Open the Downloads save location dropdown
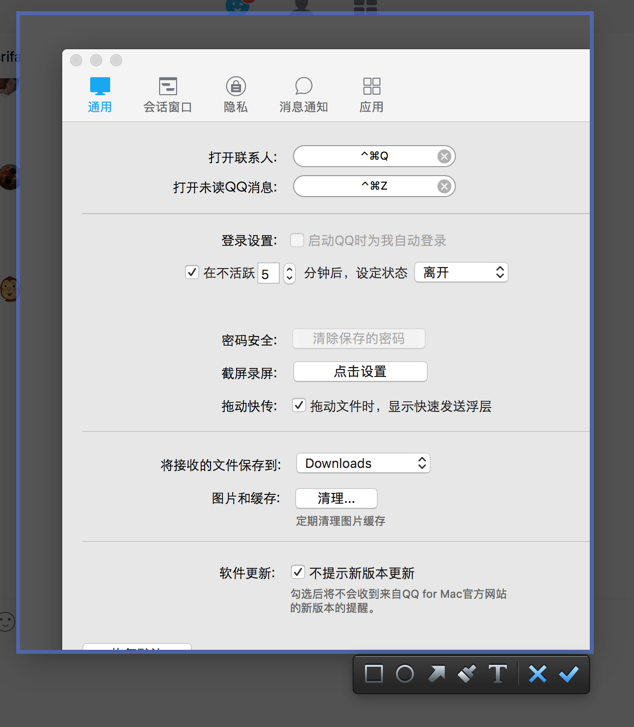The height and width of the screenshot is (727, 634). click(x=363, y=463)
